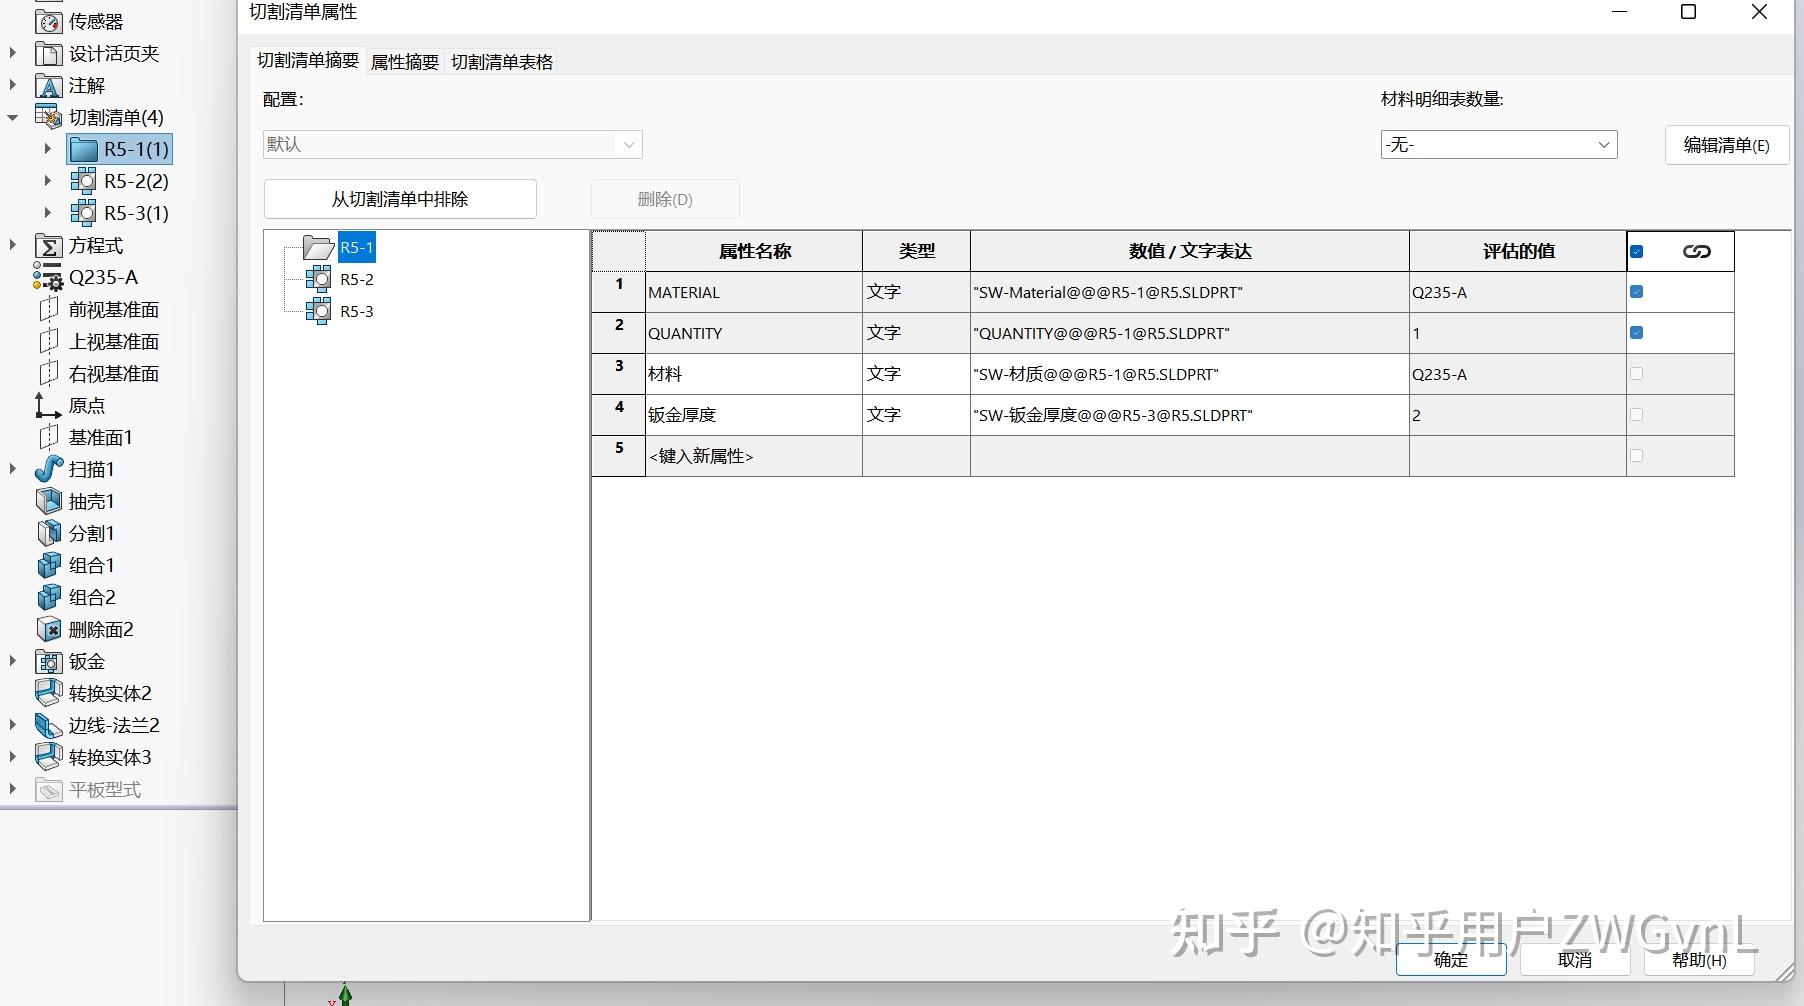The height and width of the screenshot is (1006, 1804).
Task: Click the 取消 cancel button
Action: [1575, 959]
